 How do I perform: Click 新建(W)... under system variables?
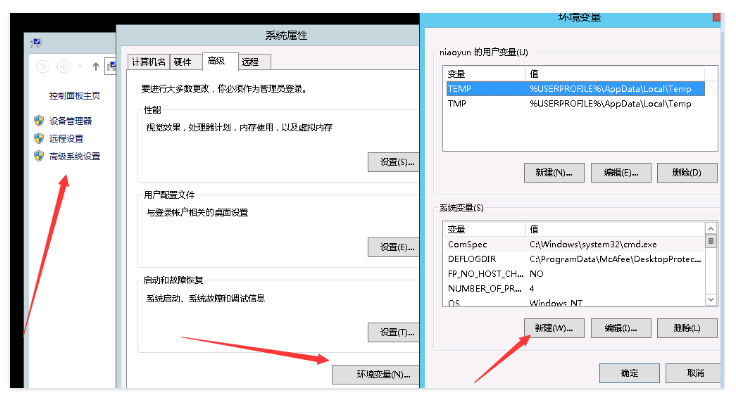tap(554, 328)
